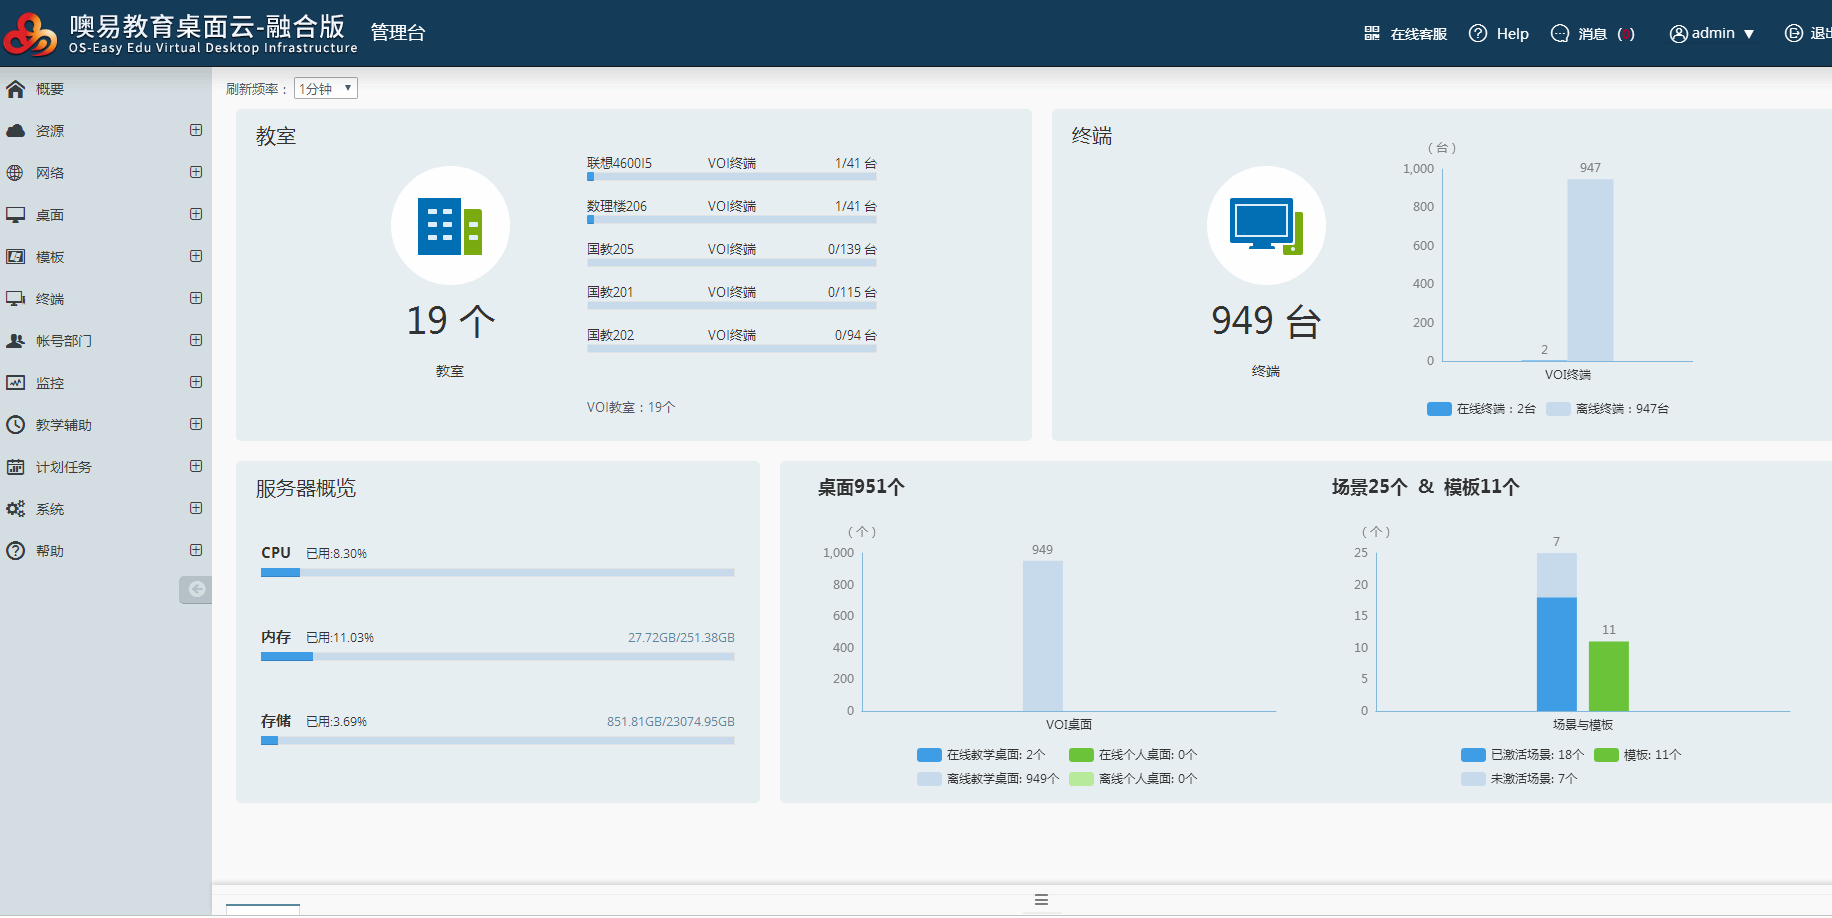Open the 监控 menu item
This screenshot has height=918, width=1832.
point(50,383)
